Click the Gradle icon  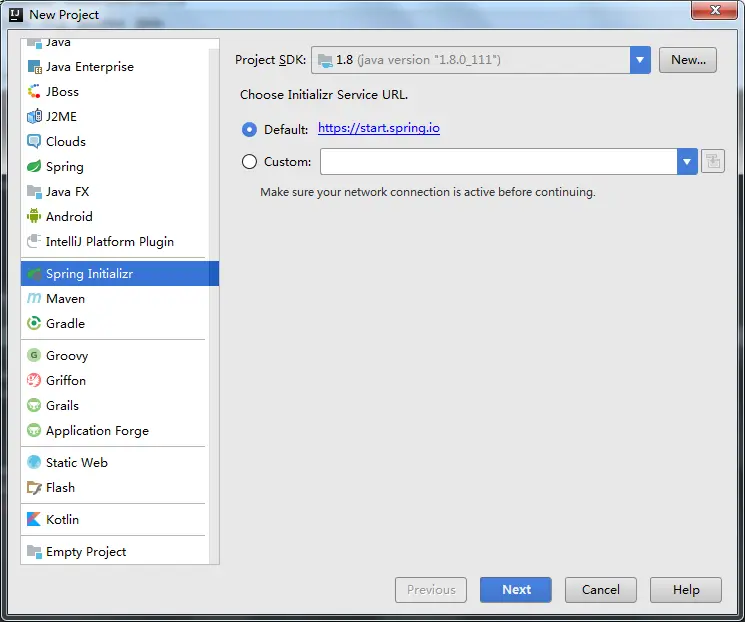click(x=34, y=324)
